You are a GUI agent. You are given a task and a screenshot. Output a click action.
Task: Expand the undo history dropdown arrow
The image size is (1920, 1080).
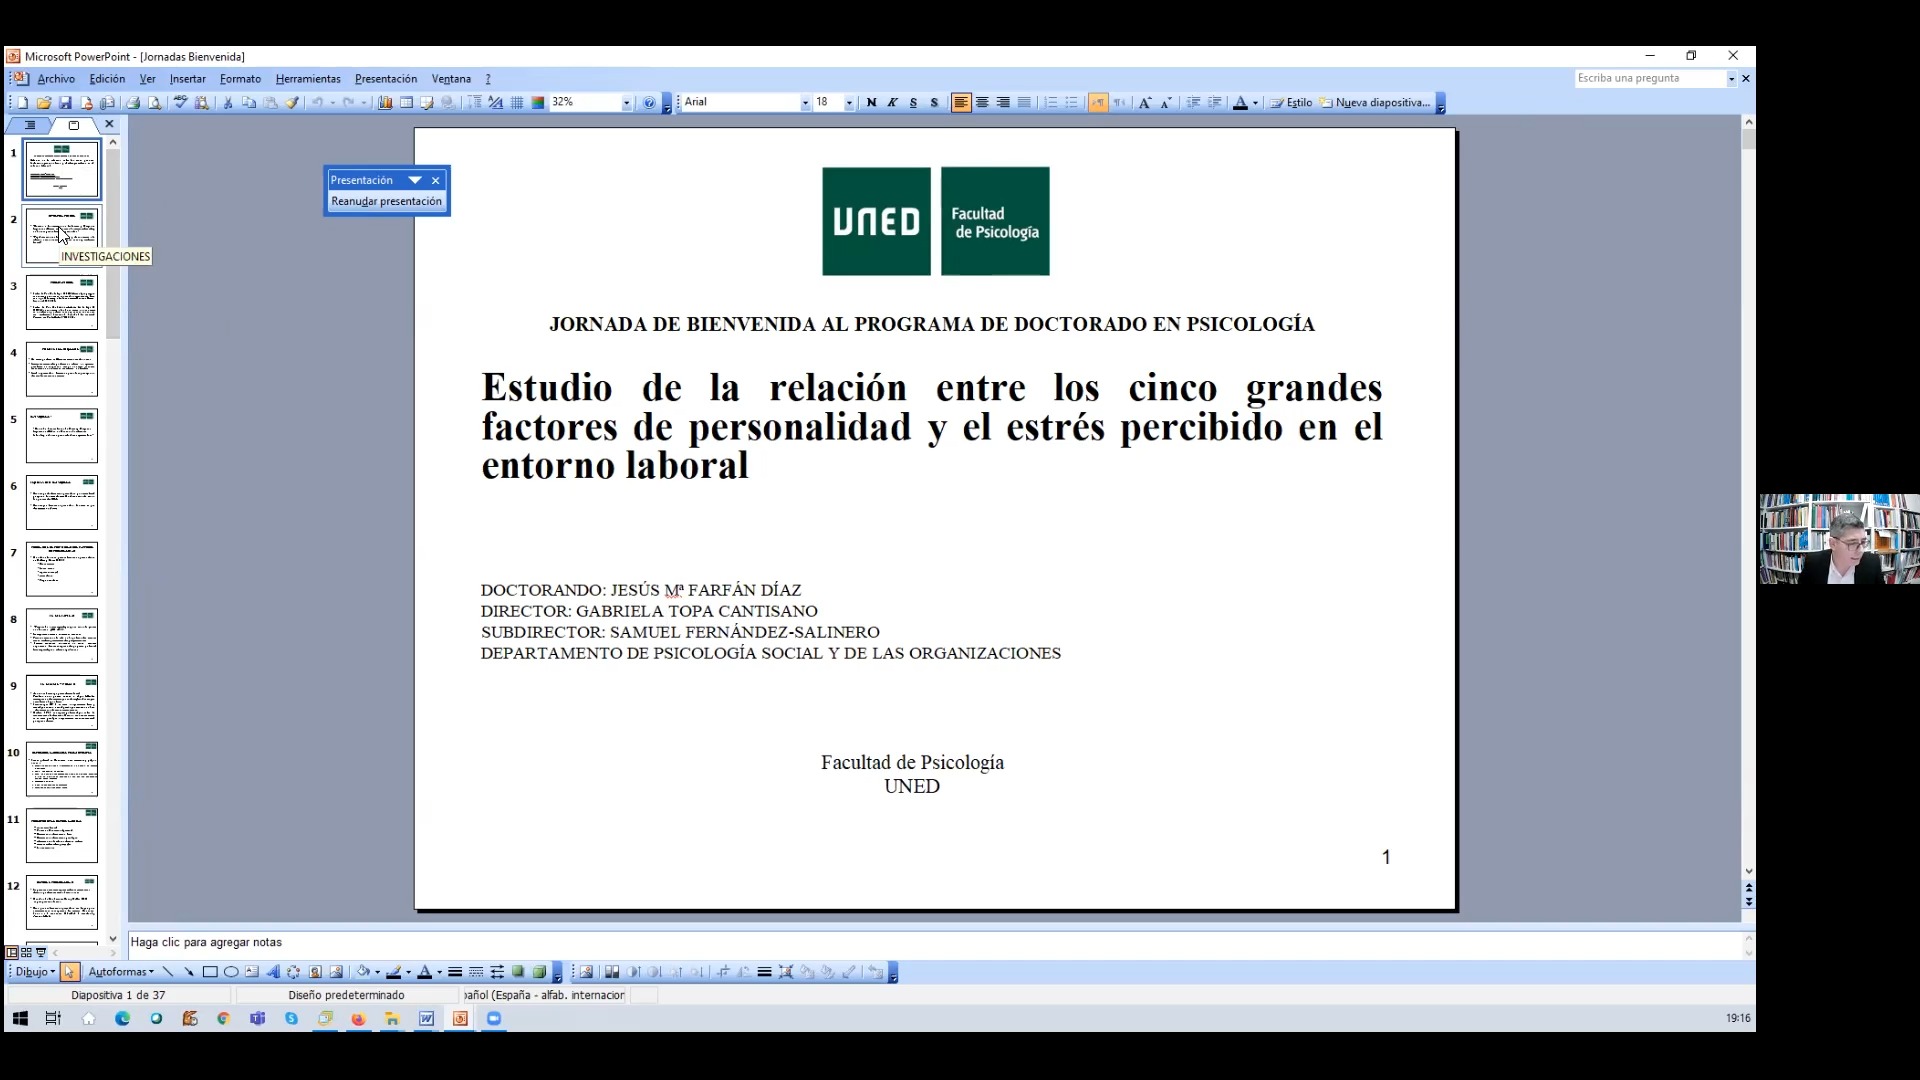333,103
